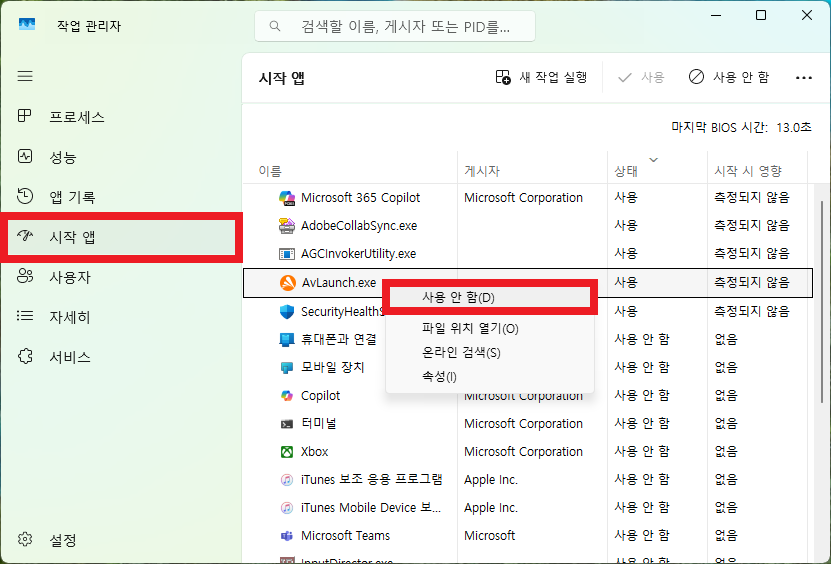Maximize the Task Manager window

tap(761, 15)
